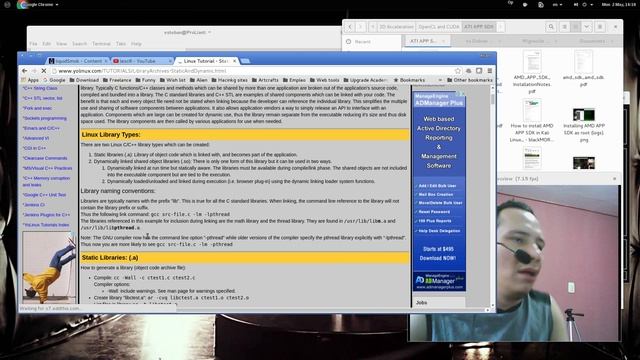Select ATI APP SDK path segment

[x=478, y=27]
